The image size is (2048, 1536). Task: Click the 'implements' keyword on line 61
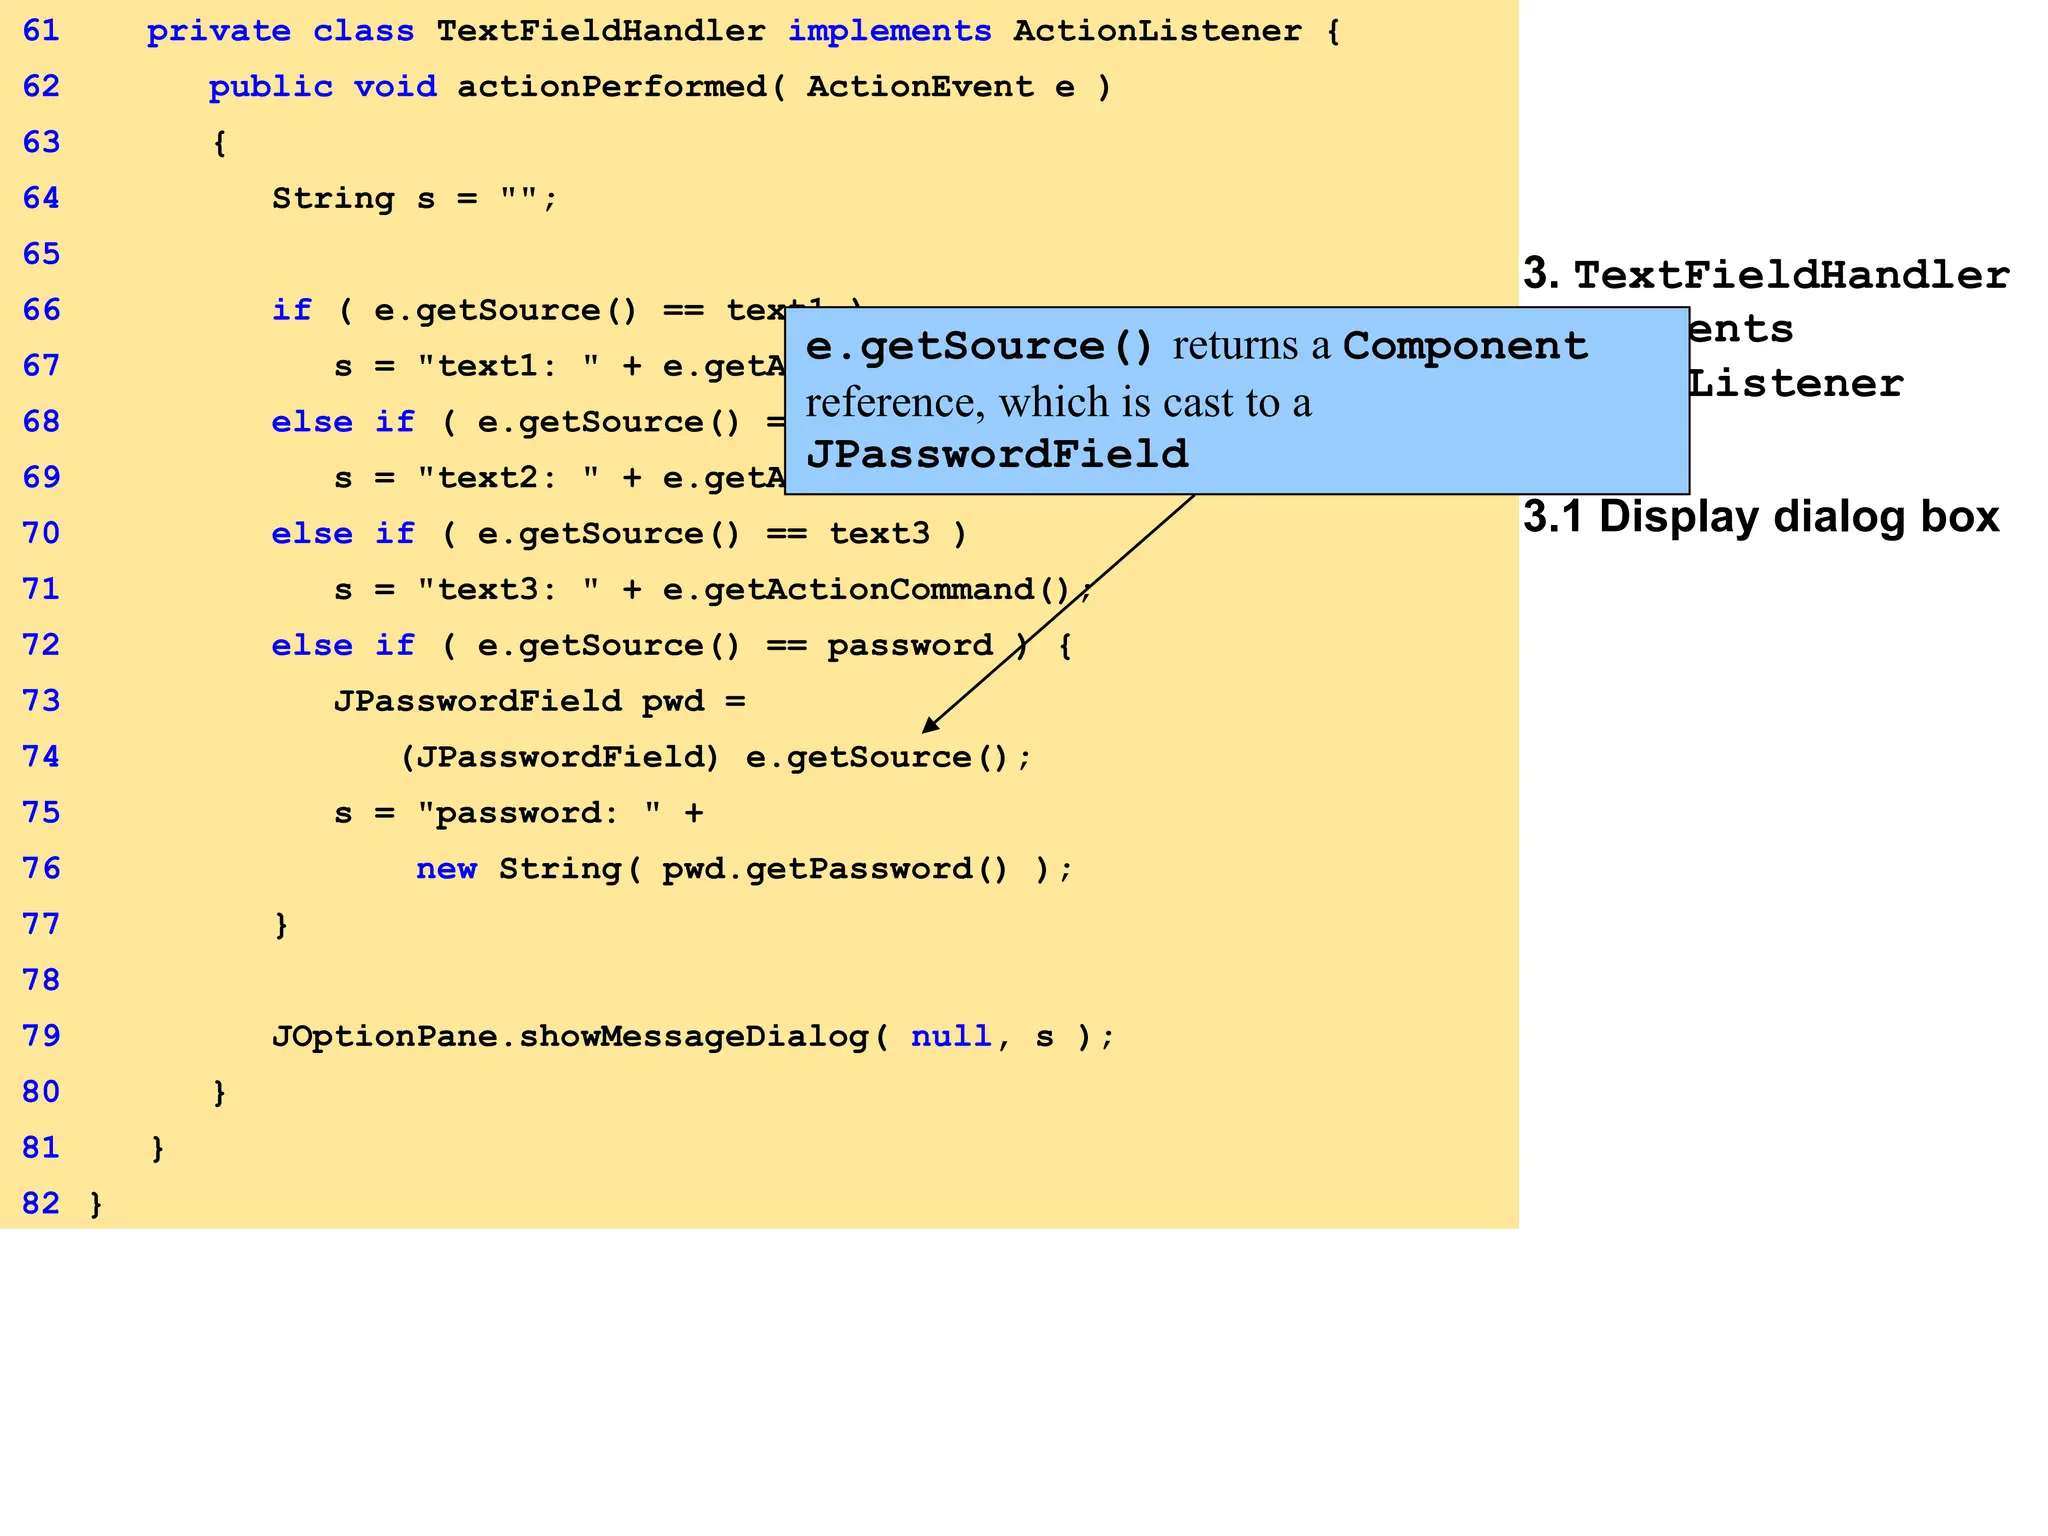[x=890, y=31]
